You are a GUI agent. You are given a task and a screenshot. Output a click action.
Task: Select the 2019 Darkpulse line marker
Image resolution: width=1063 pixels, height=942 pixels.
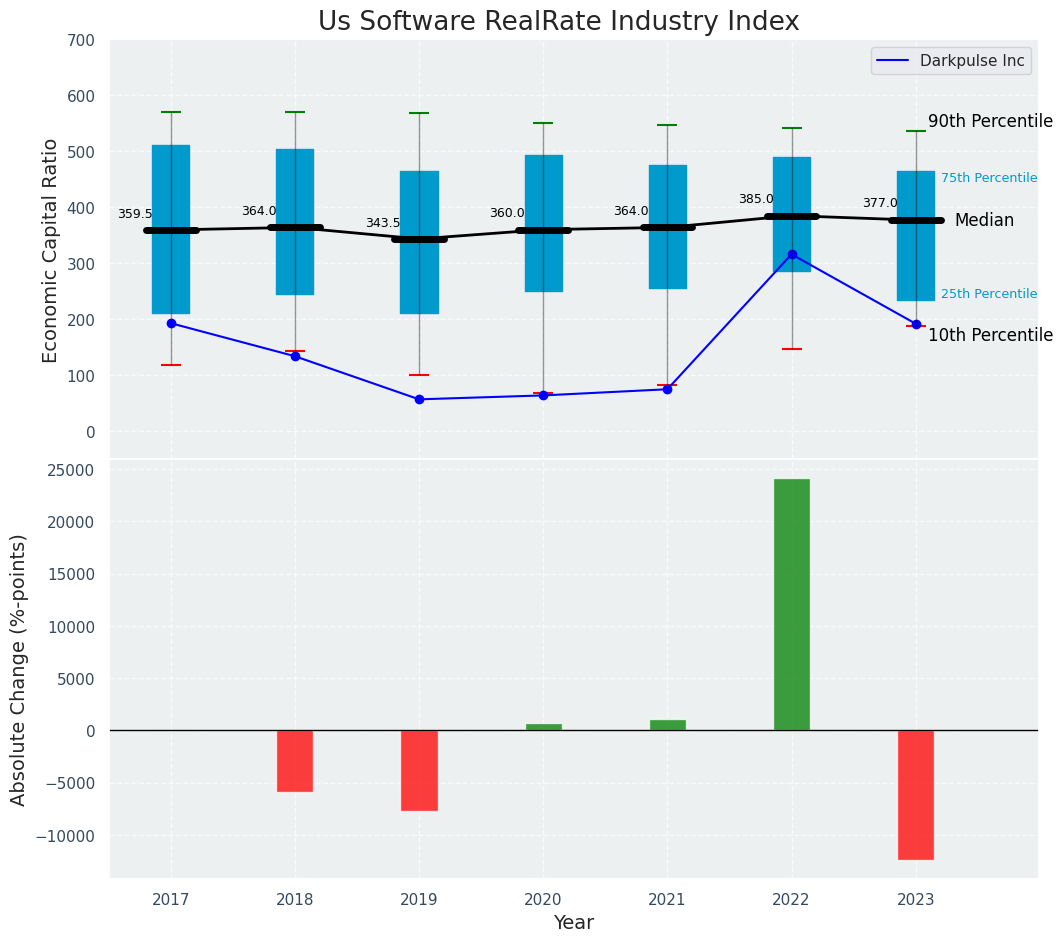pos(419,399)
